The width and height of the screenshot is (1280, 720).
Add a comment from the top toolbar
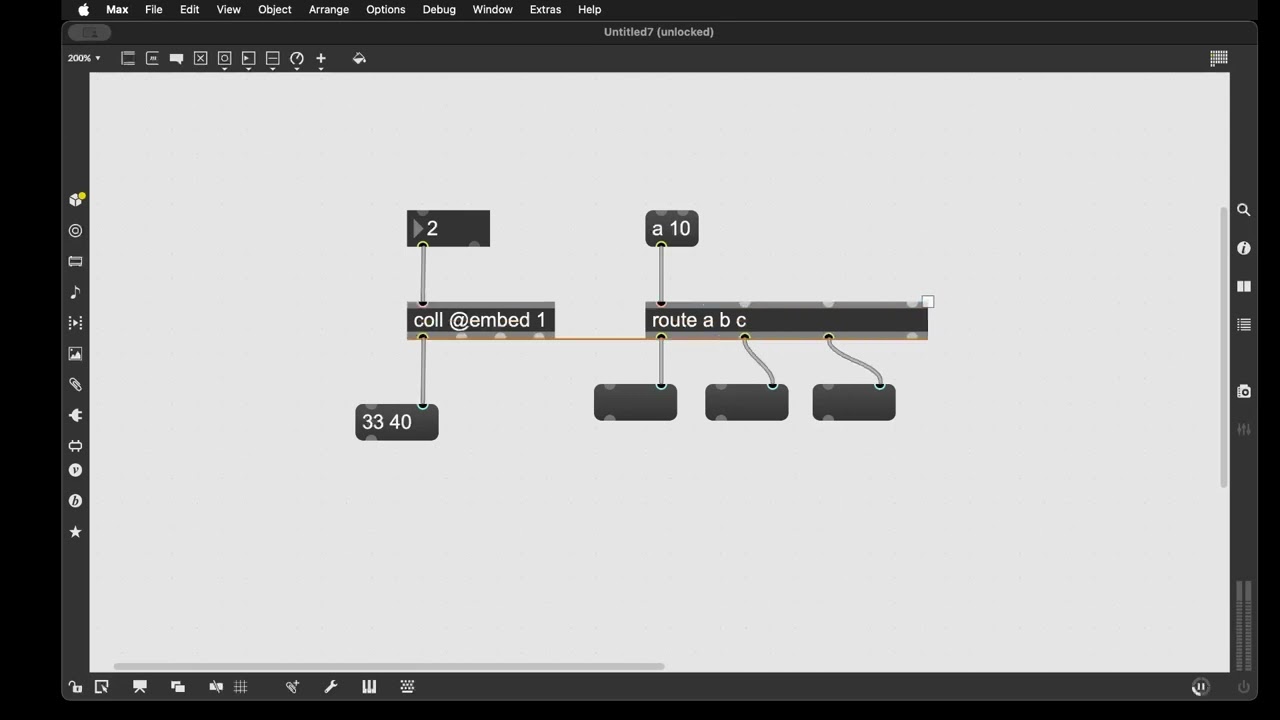(x=176, y=59)
